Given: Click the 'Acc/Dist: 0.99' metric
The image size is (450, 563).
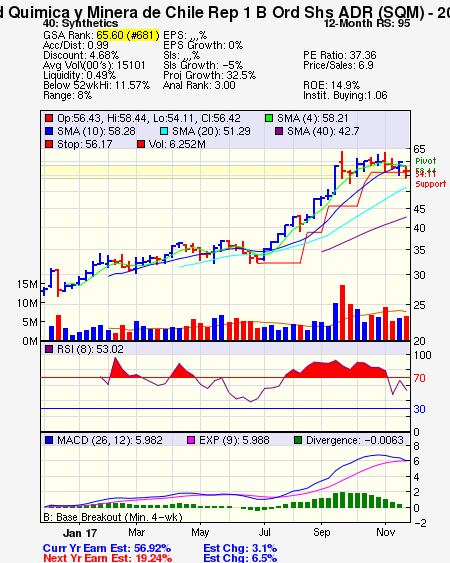Looking at the screenshot, I should coord(75,45).
